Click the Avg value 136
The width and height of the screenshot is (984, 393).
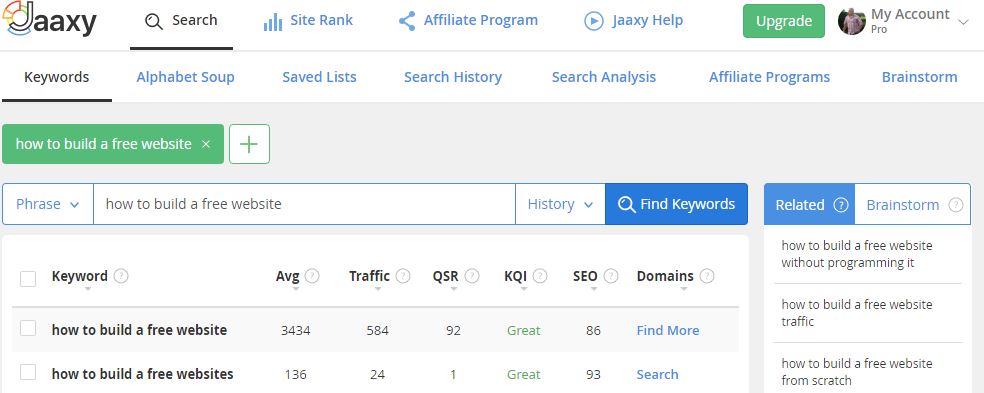296,375
